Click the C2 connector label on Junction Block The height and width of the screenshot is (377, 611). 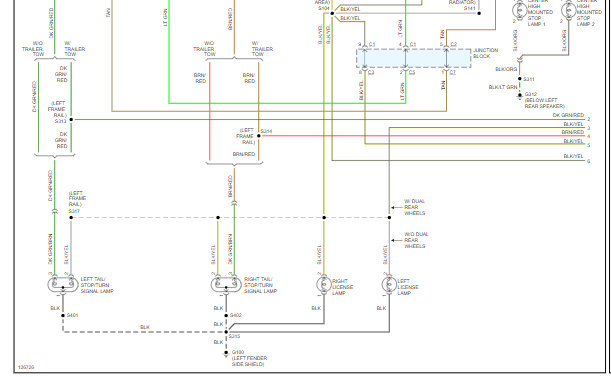454,44
